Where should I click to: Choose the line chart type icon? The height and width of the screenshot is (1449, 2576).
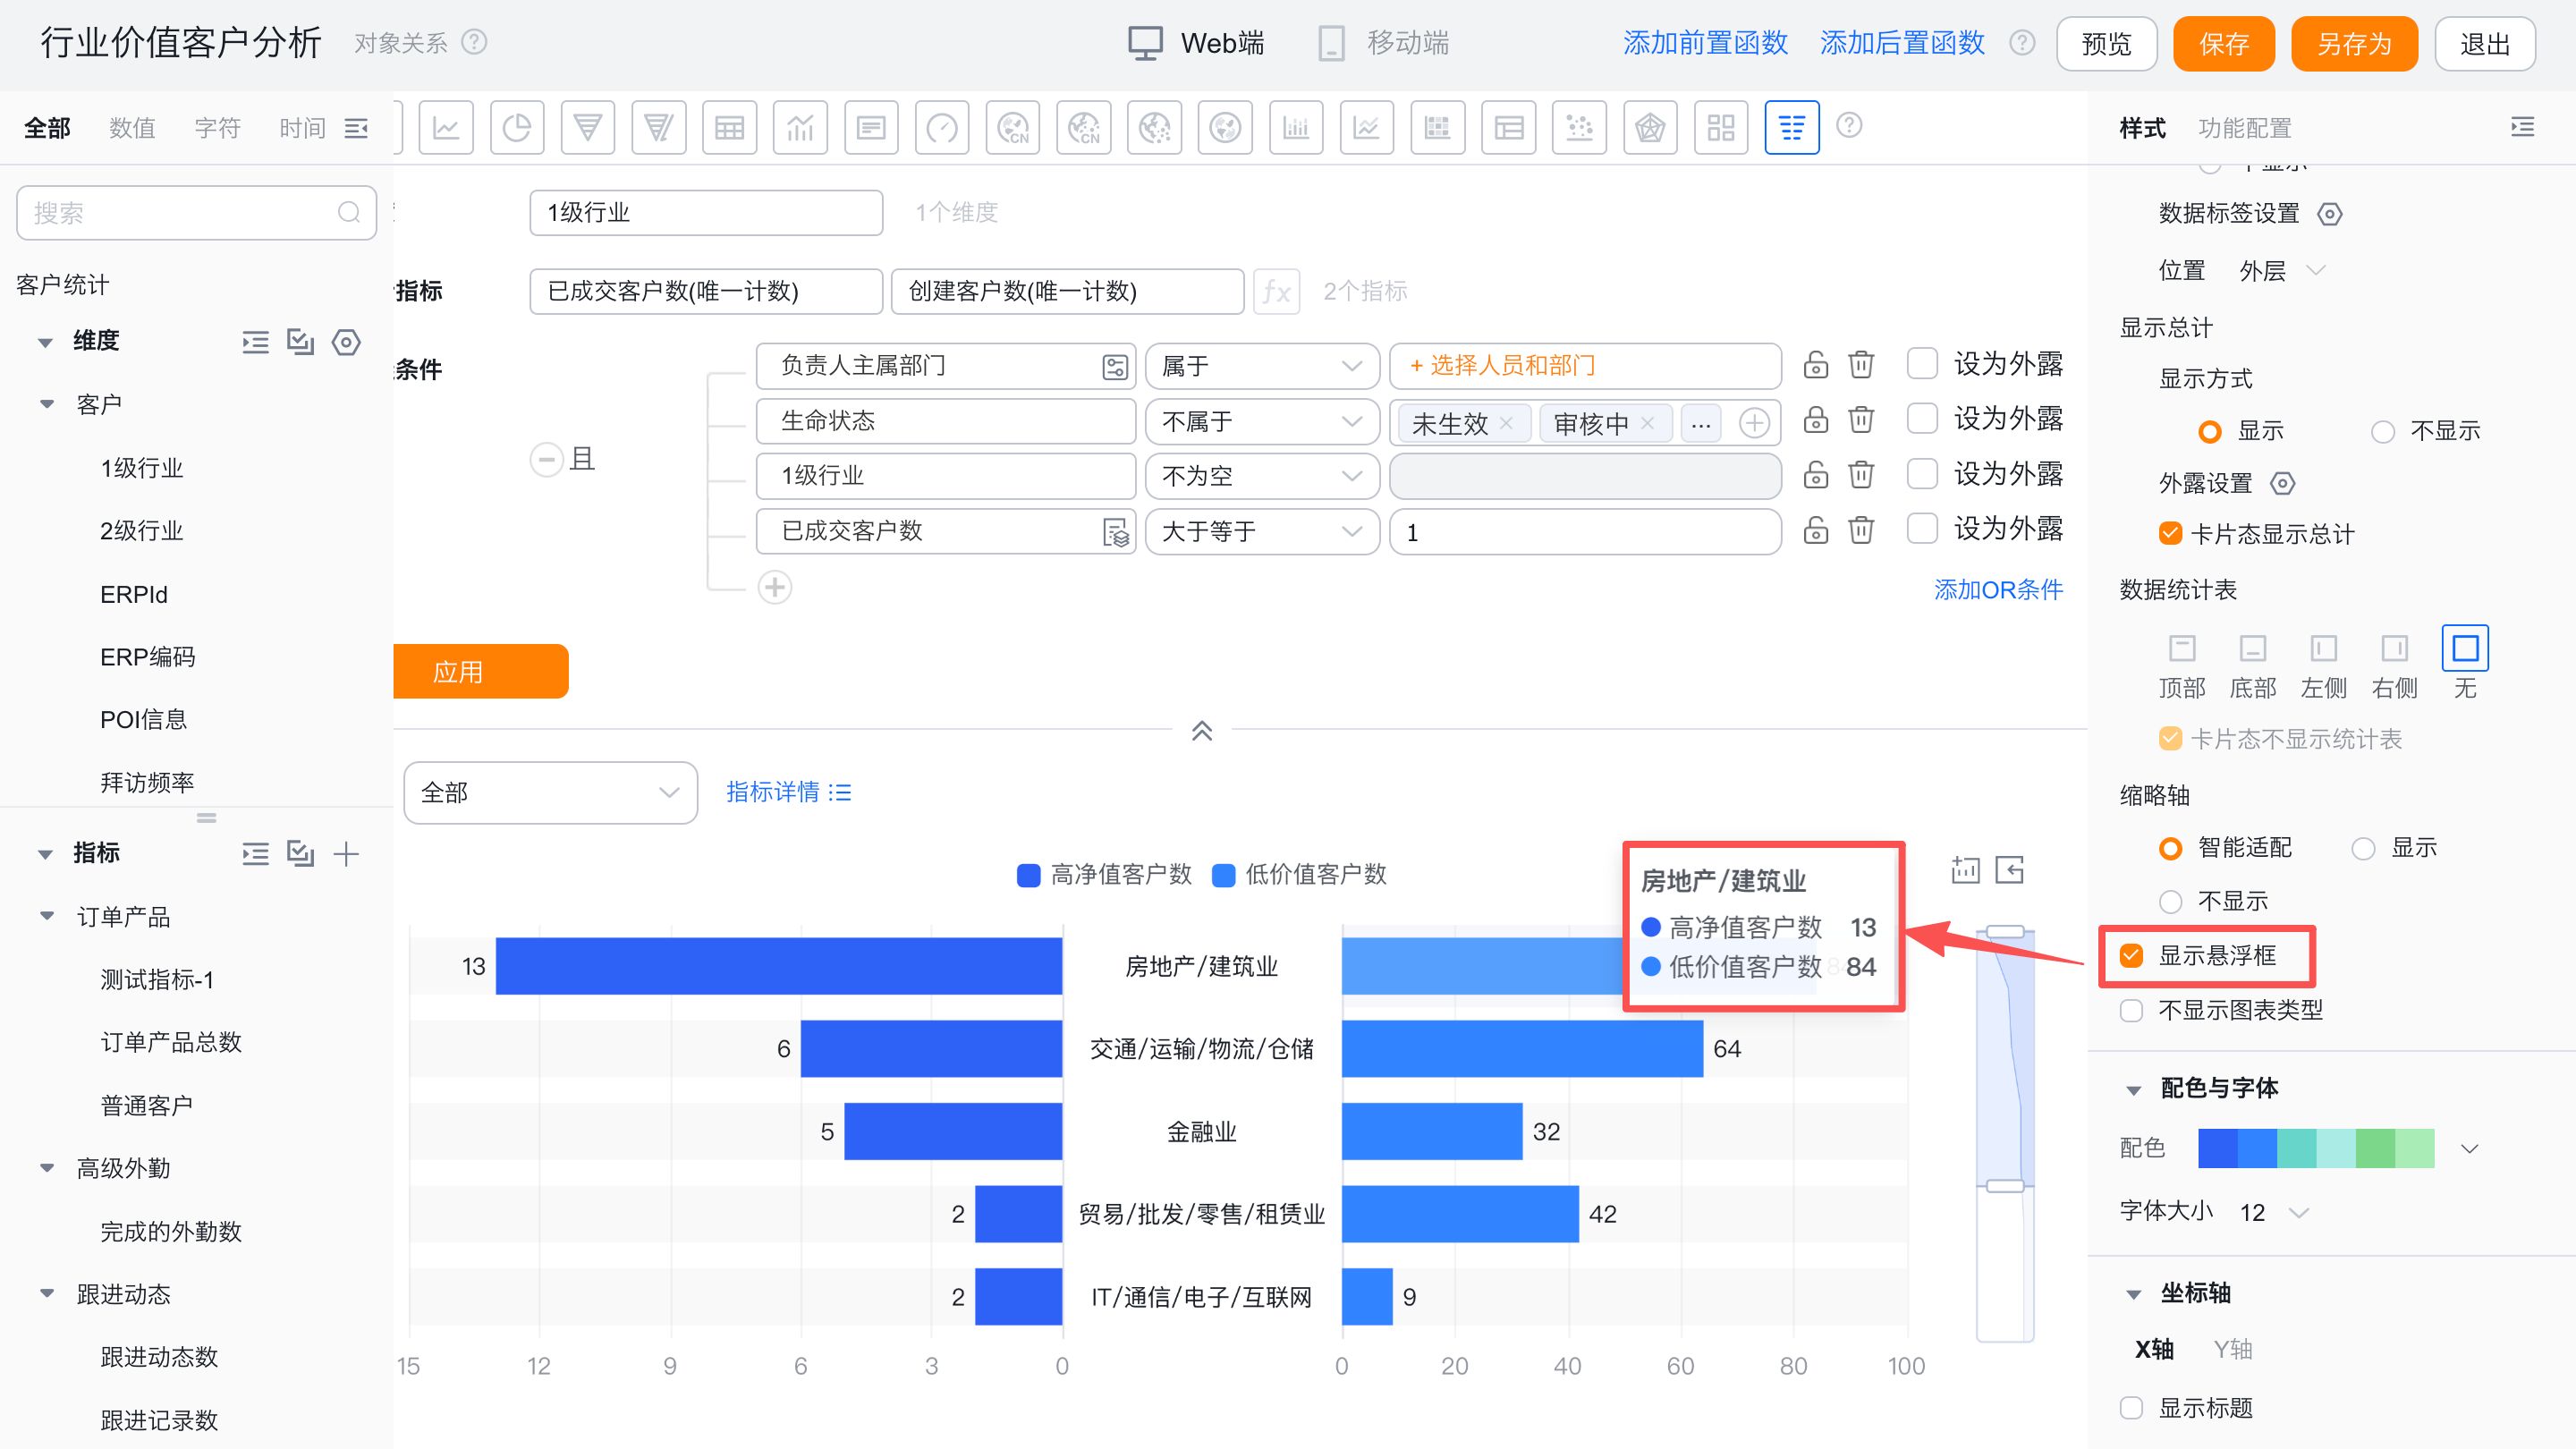(445, 127)
